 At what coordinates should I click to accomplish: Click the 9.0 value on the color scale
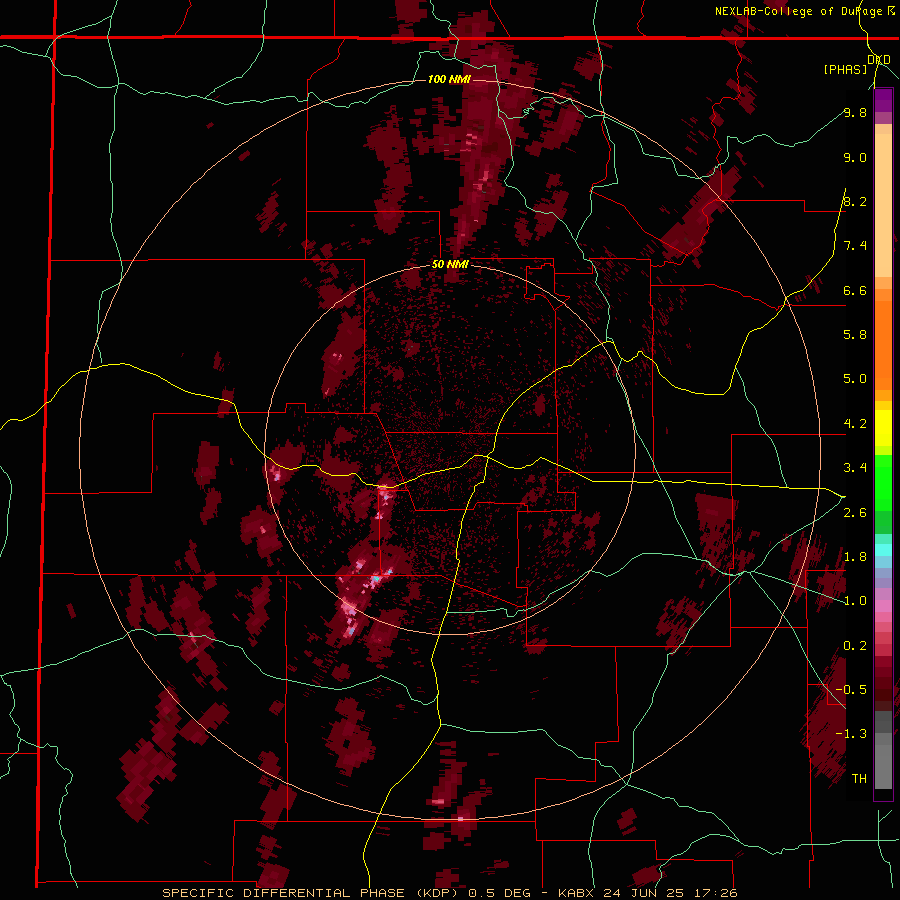pyautogui.click(x=855, y=158)
